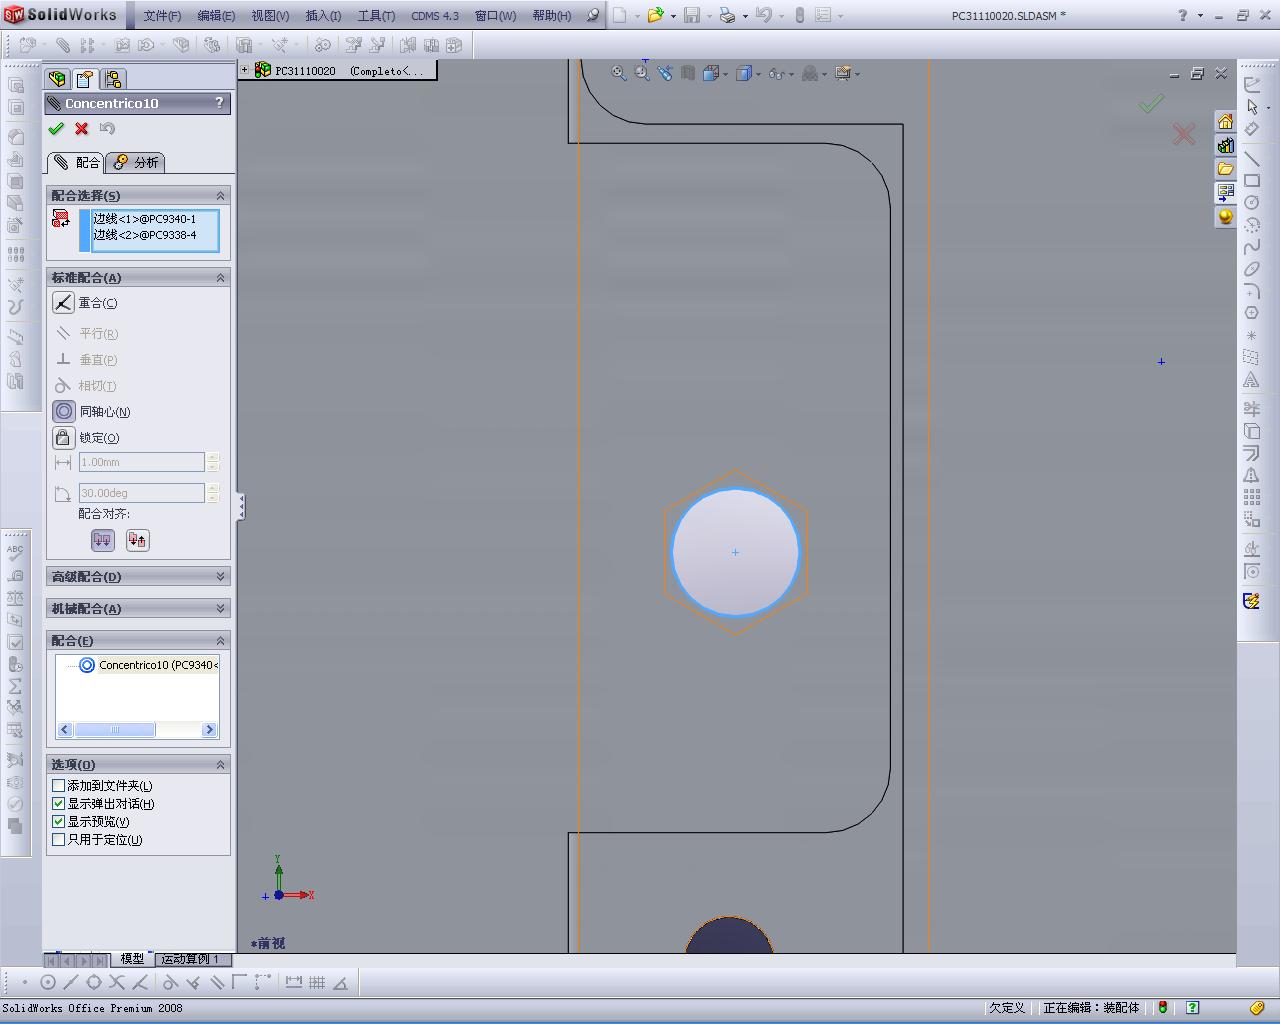Toggle the 同轴心 (Concentric) mate type

pos(63,411)
